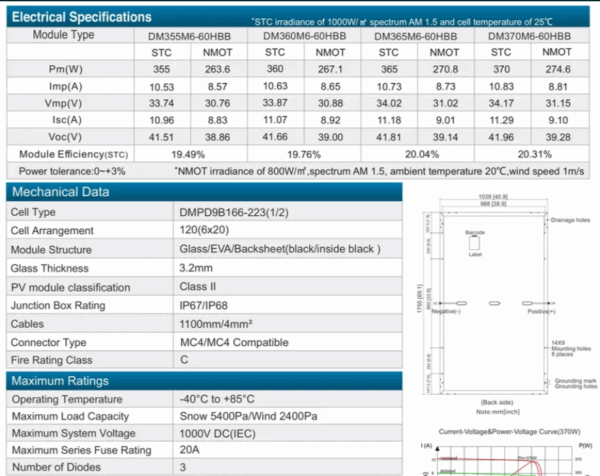Screen dimensions: 600x476
Task: Click the Voc(V) row label
Action: pyautogui.click(x=65, y=137)
